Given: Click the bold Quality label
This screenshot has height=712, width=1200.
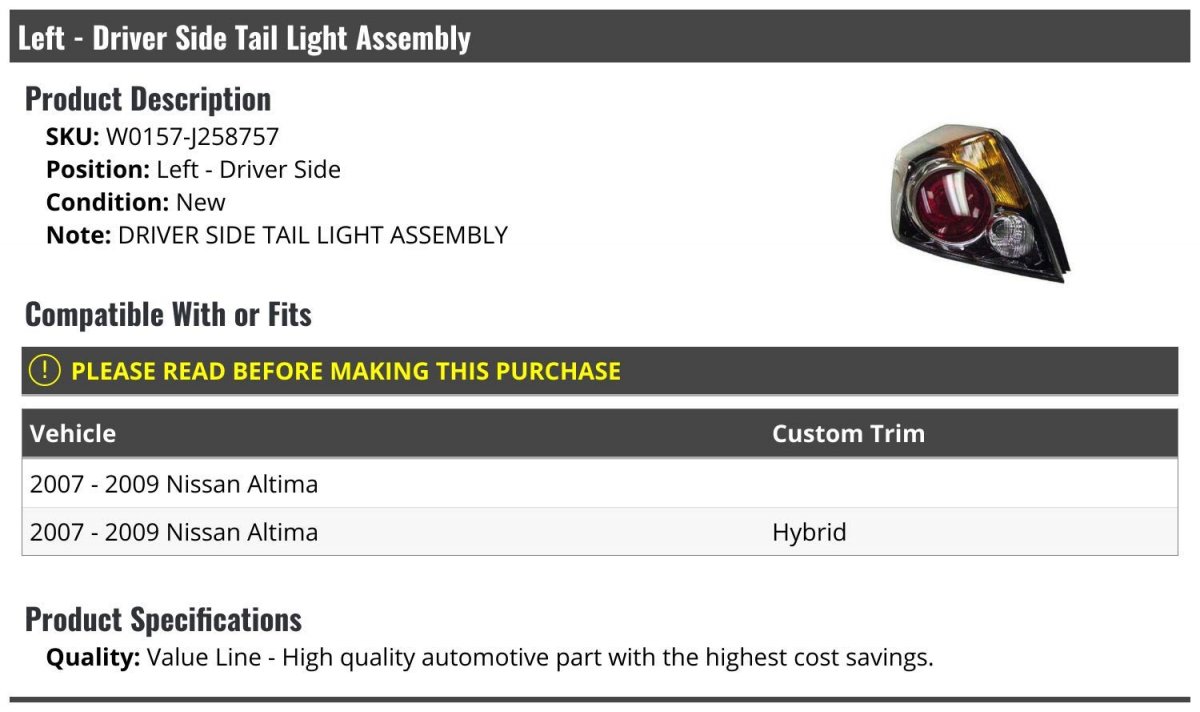Looking at the screenshot, I should (93, 658).
